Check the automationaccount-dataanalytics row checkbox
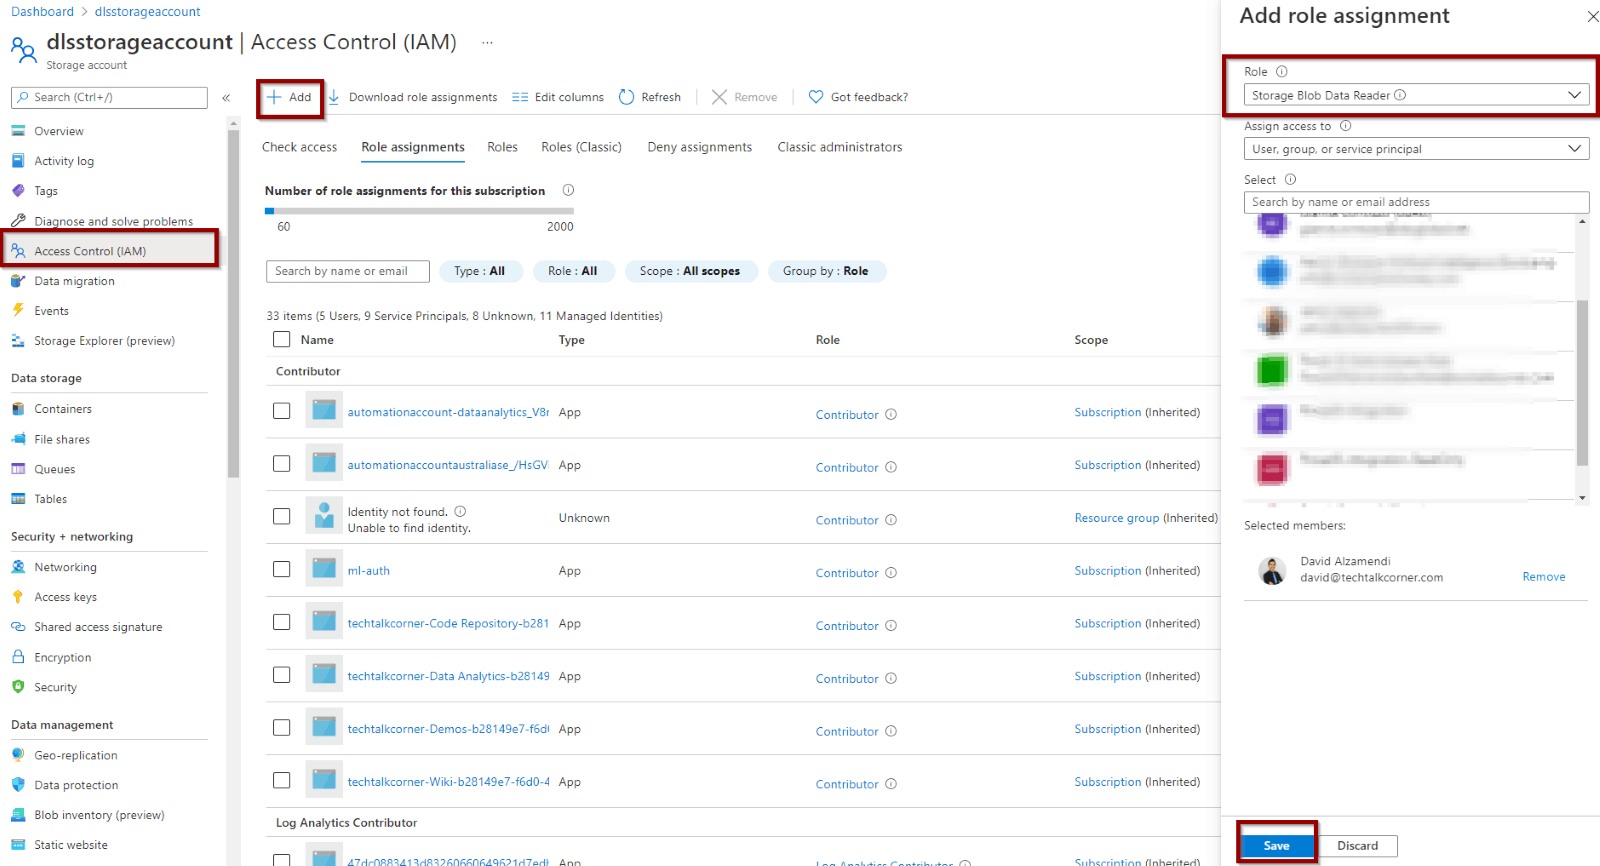The image size is (1600, 866). click(x=282, y=411)
